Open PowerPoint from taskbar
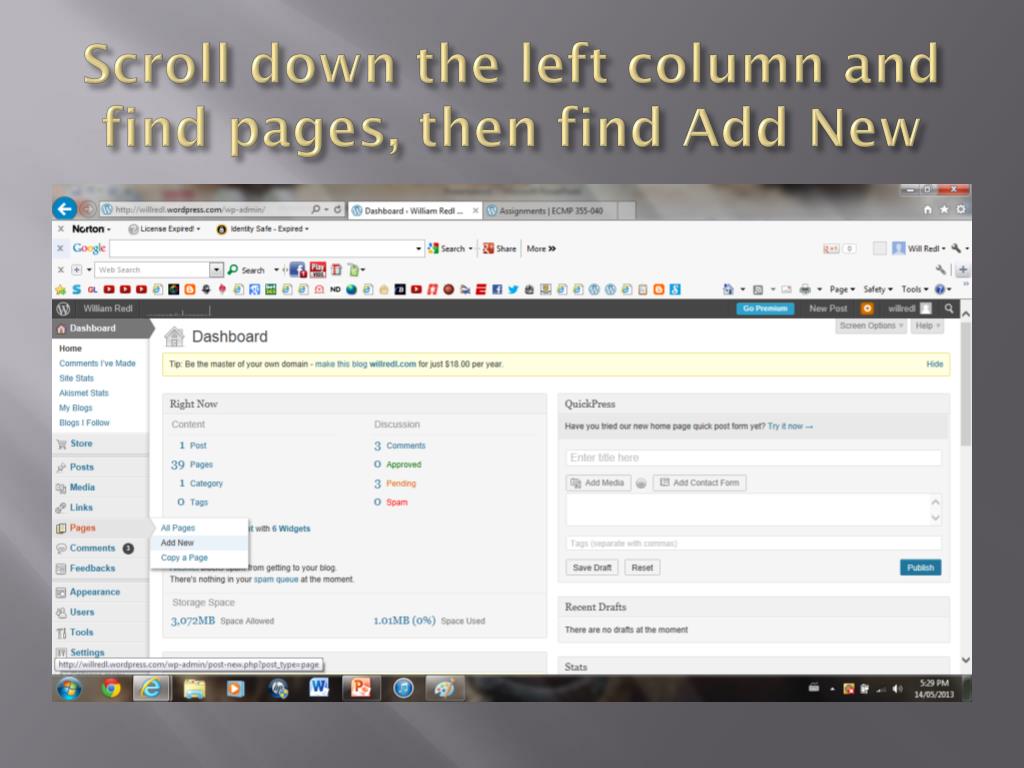This screenshot has width=1024, height=768. coord(360,688)
